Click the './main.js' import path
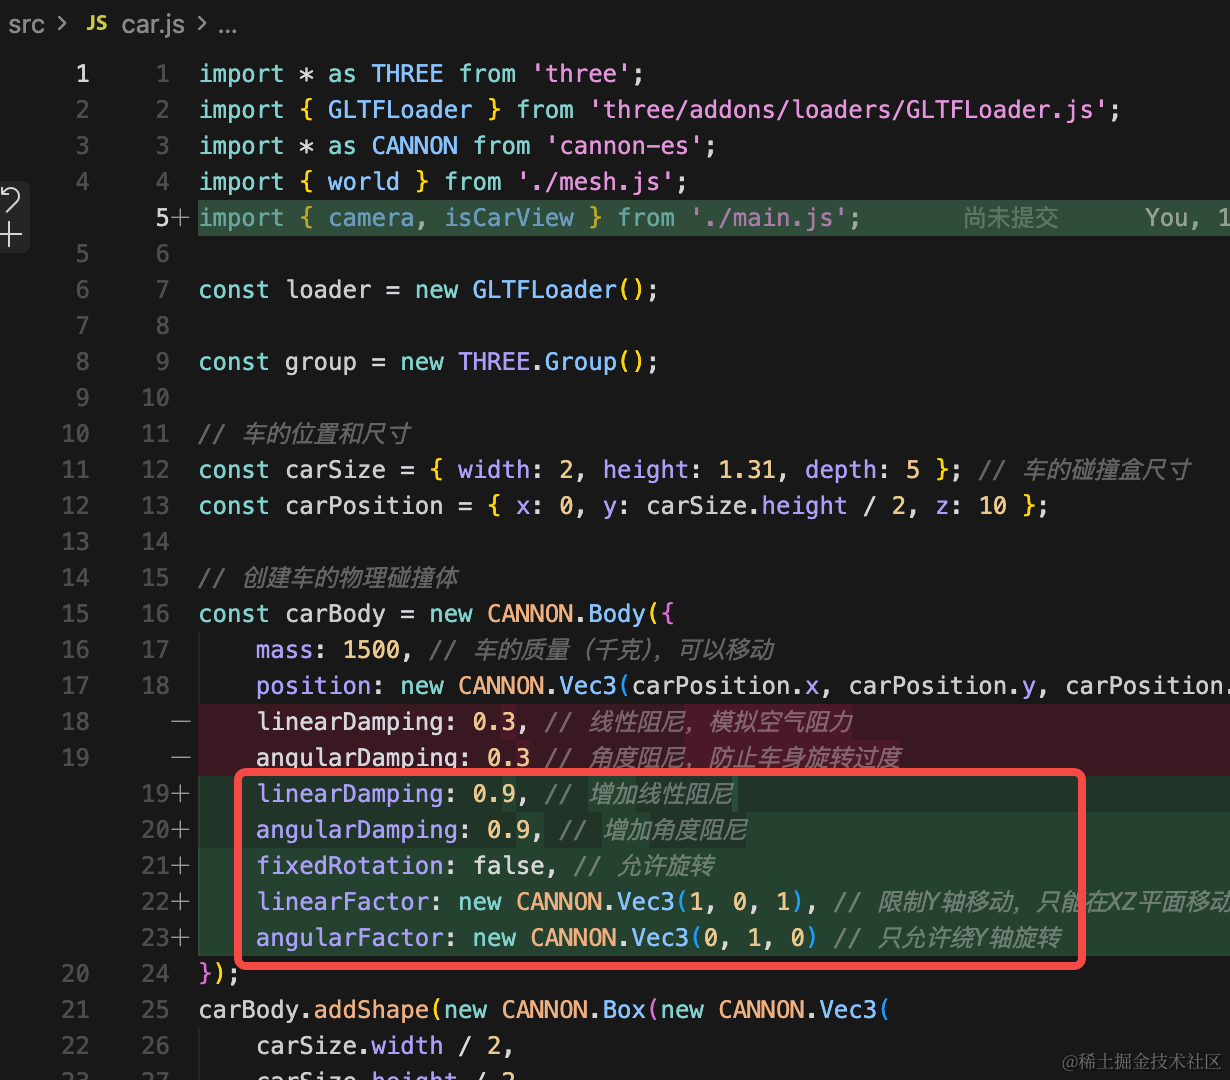1230x1080 pixels. (x=768, y=218)
